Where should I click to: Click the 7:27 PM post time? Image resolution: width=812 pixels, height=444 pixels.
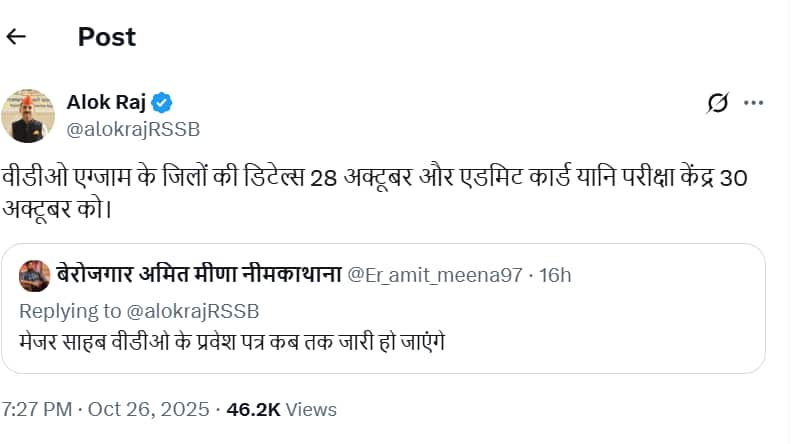(36, 409)
